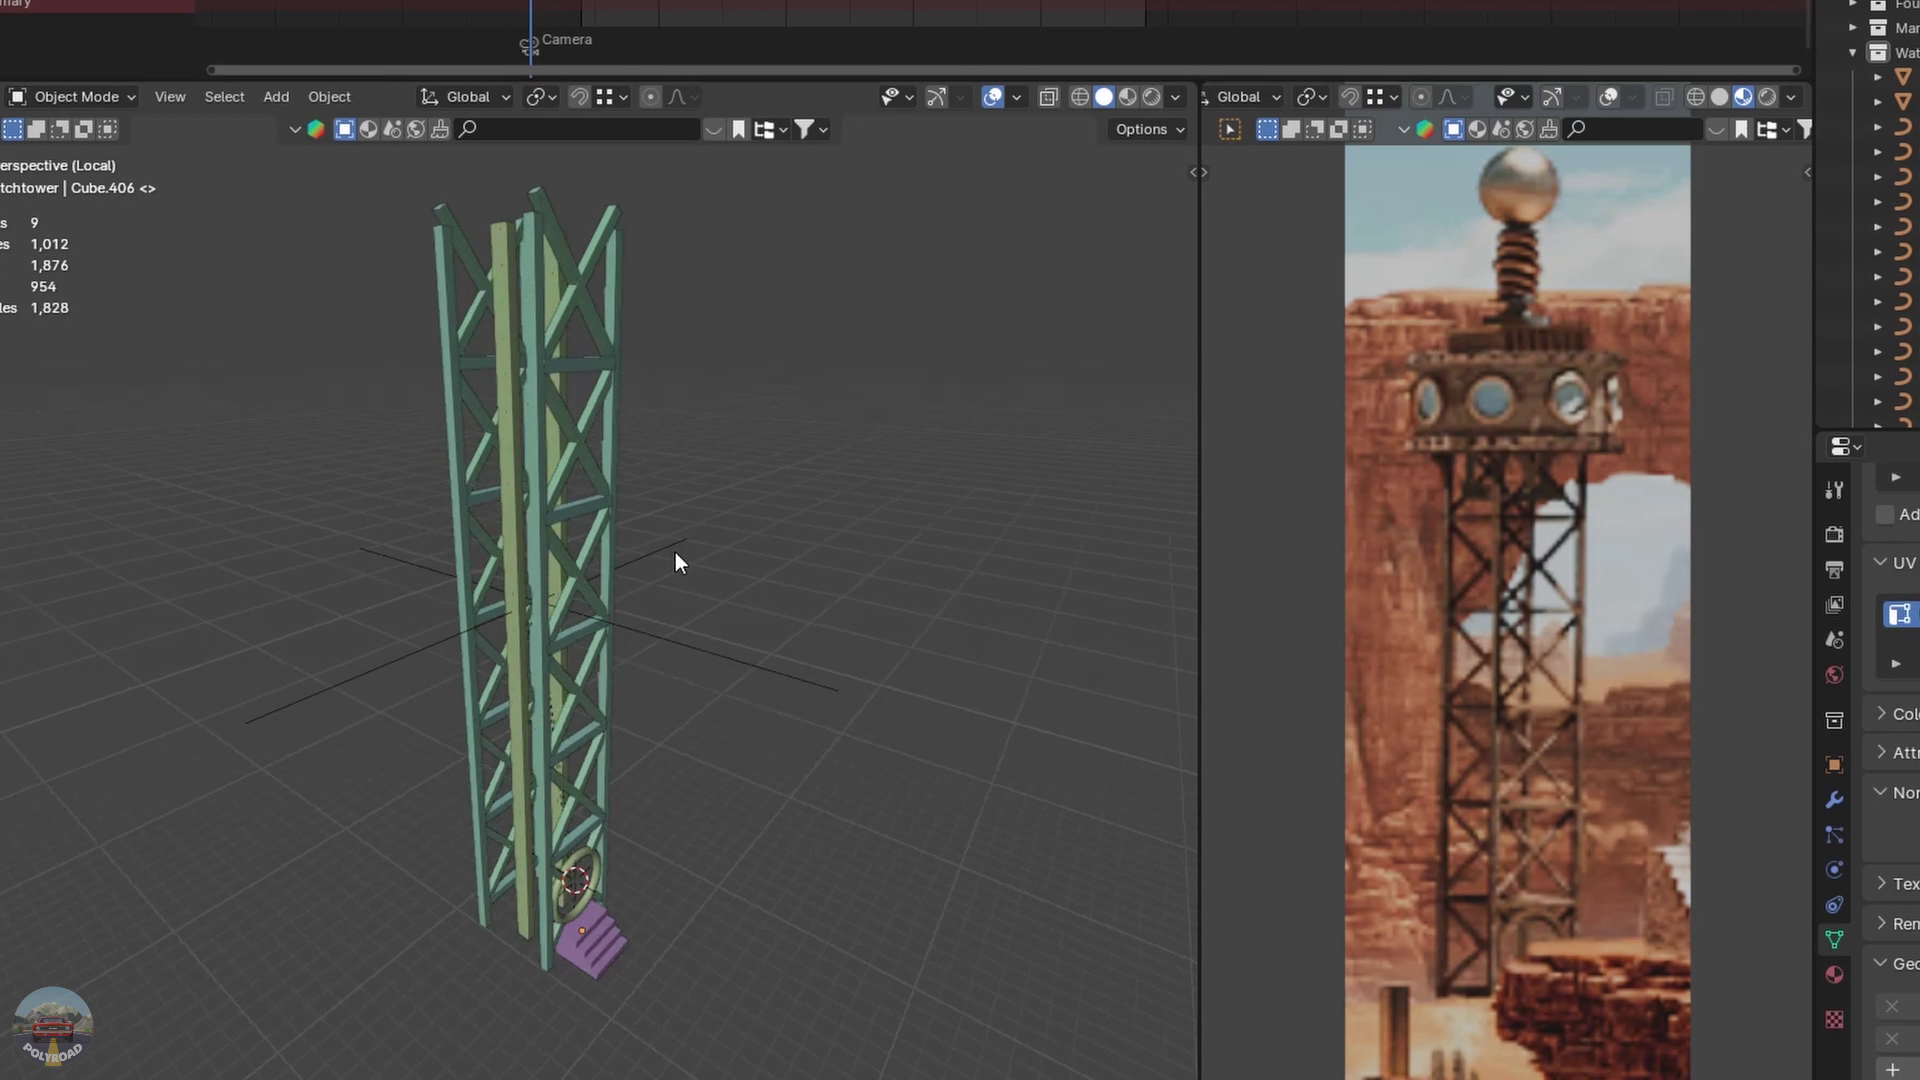Open the Object Mode dropdown

point(72,97)
